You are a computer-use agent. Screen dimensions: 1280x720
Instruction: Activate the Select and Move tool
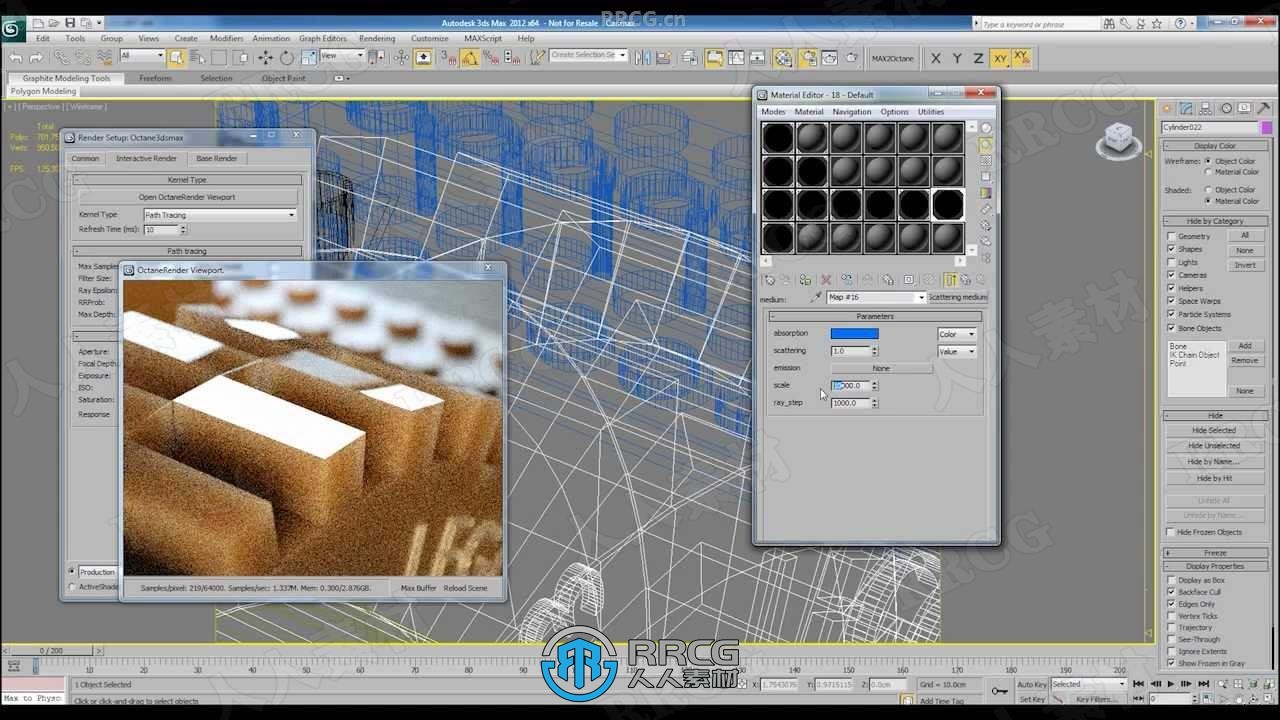pos(266,58)
